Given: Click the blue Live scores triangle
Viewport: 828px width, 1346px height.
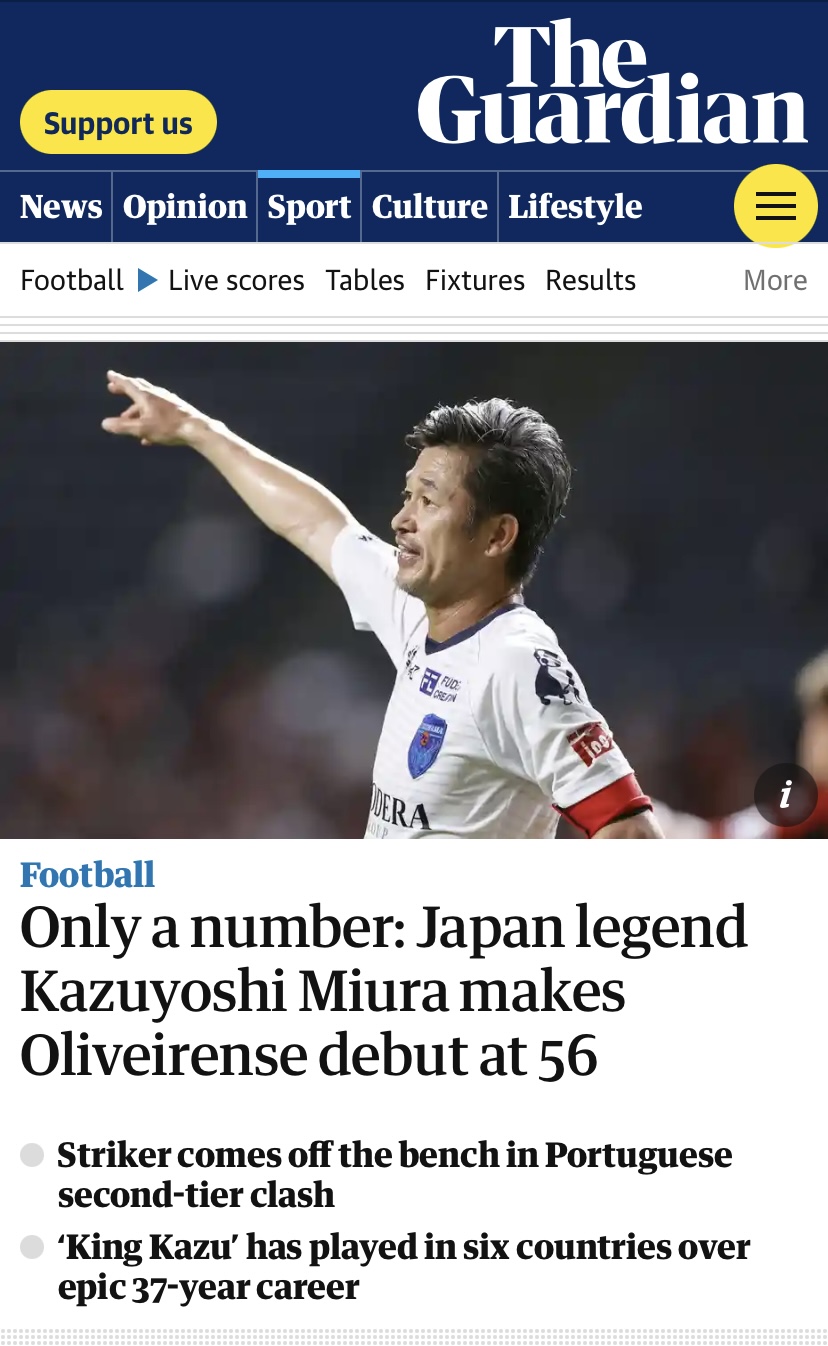Looking at the screenshot, I should click(x=148, y=280).
